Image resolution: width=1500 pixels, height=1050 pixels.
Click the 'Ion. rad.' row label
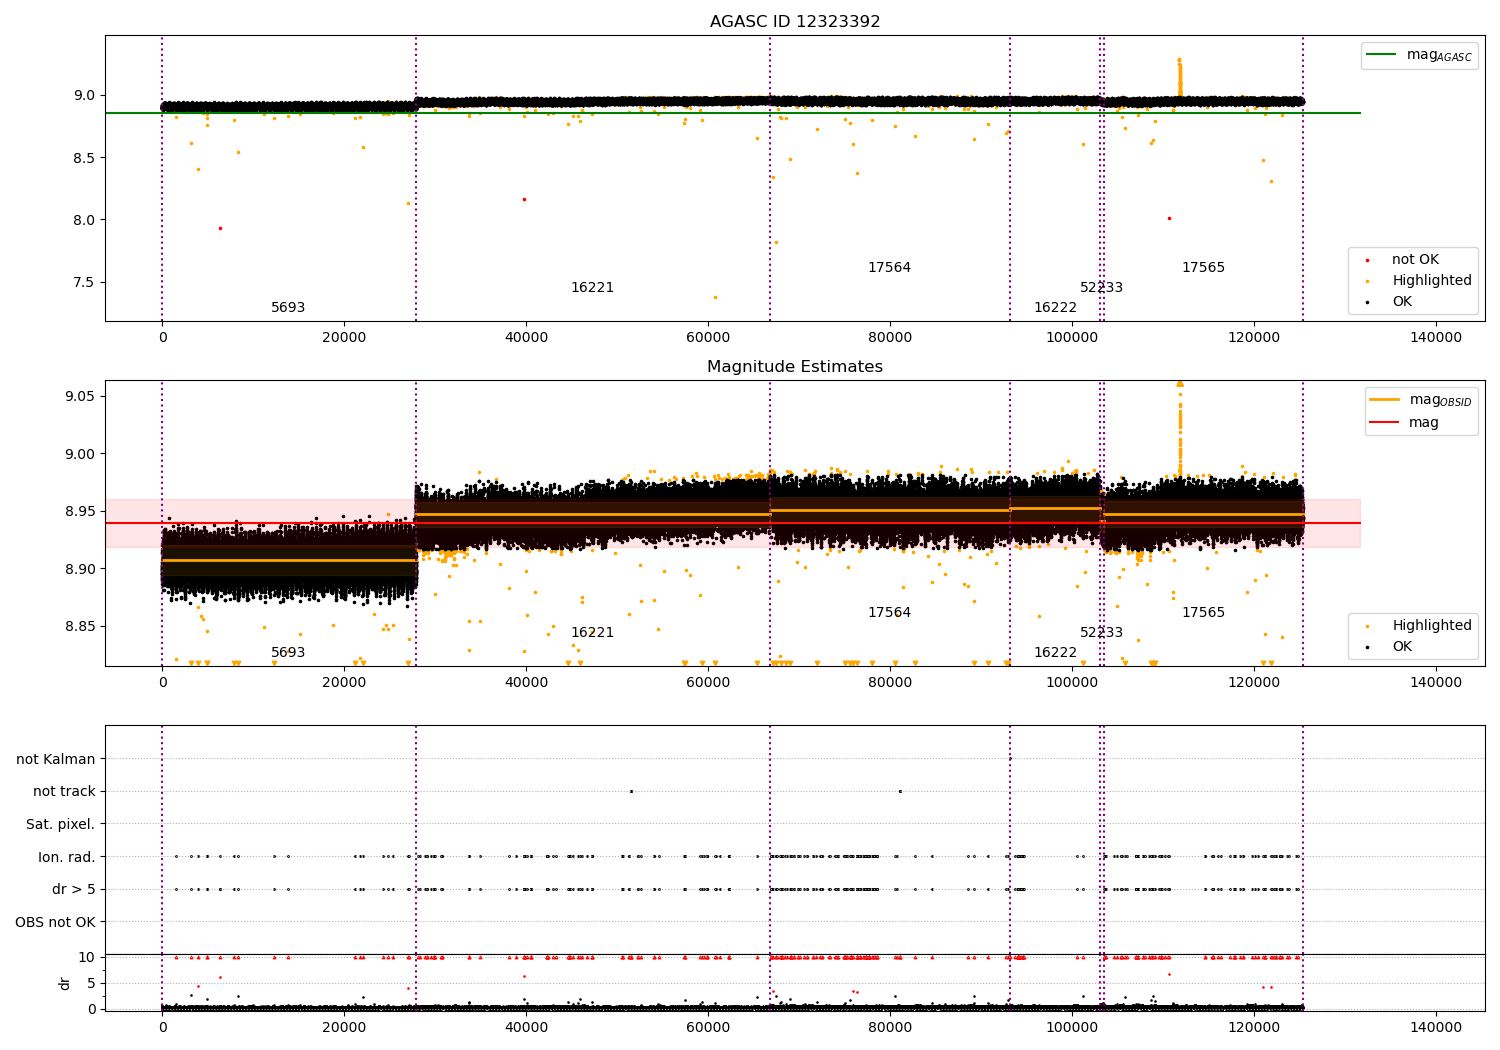pos(67,857)
